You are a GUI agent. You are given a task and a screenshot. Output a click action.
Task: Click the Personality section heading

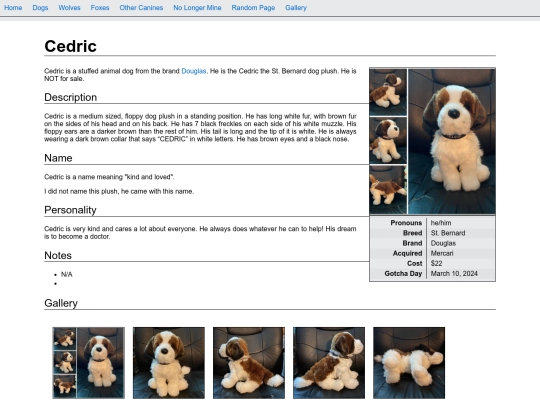[70, 210]
